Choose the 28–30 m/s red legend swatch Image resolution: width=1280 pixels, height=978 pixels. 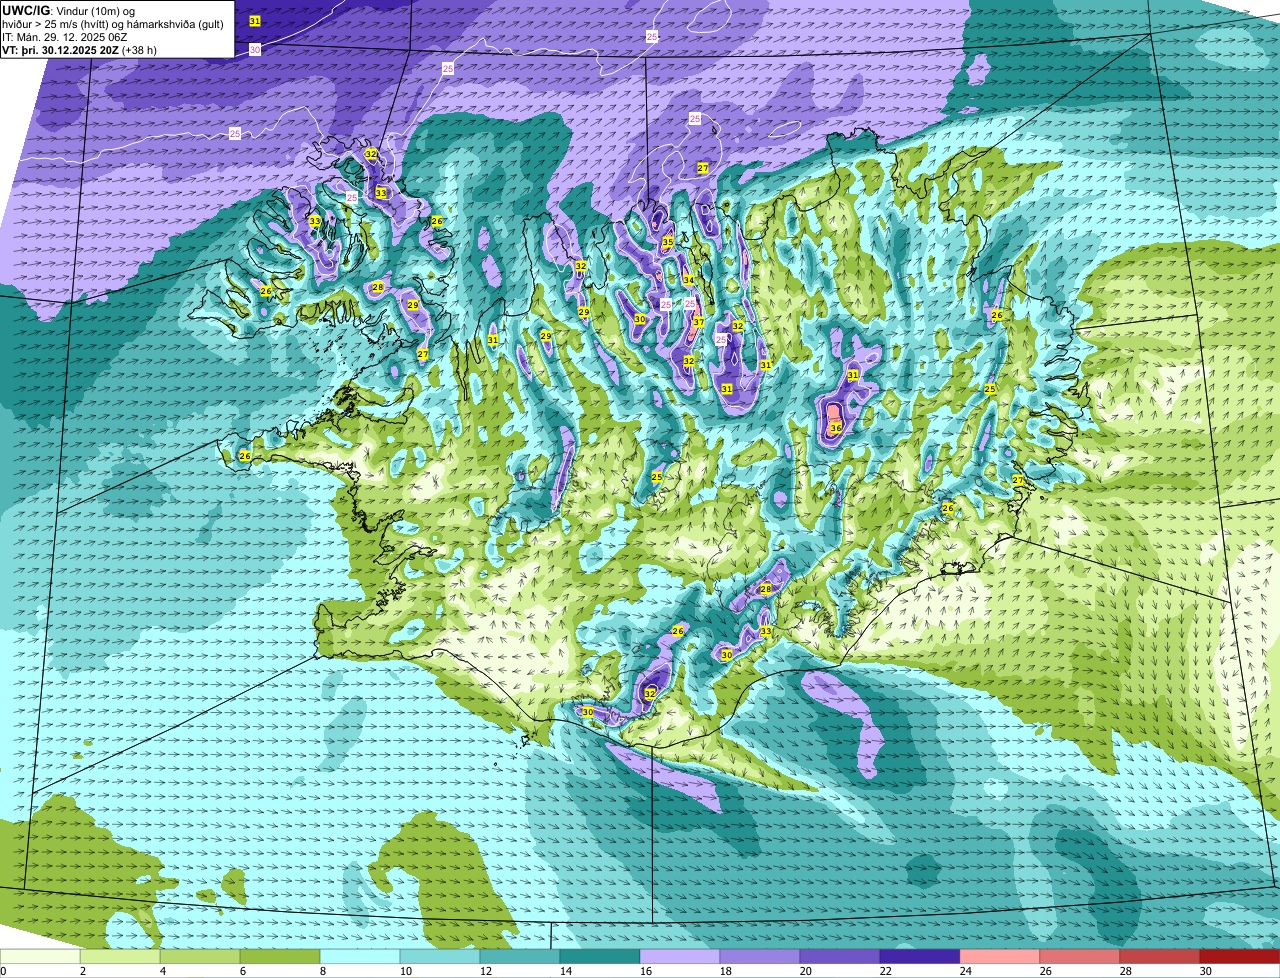1160,956
